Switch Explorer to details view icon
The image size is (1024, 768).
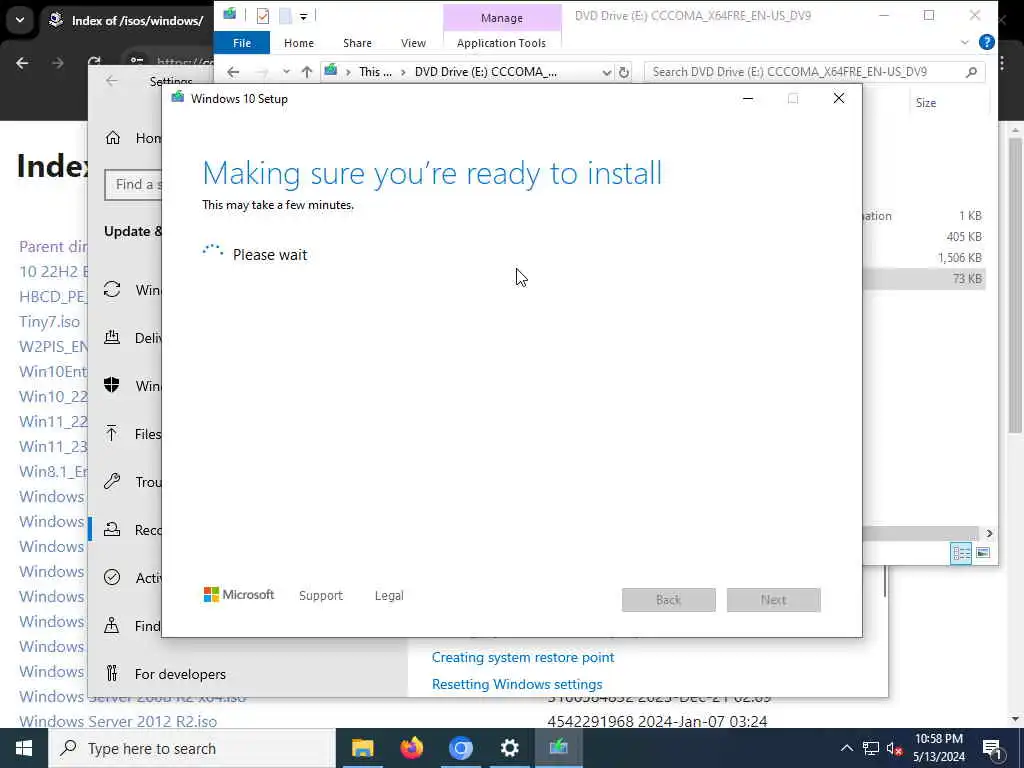(x=961, y=553)
